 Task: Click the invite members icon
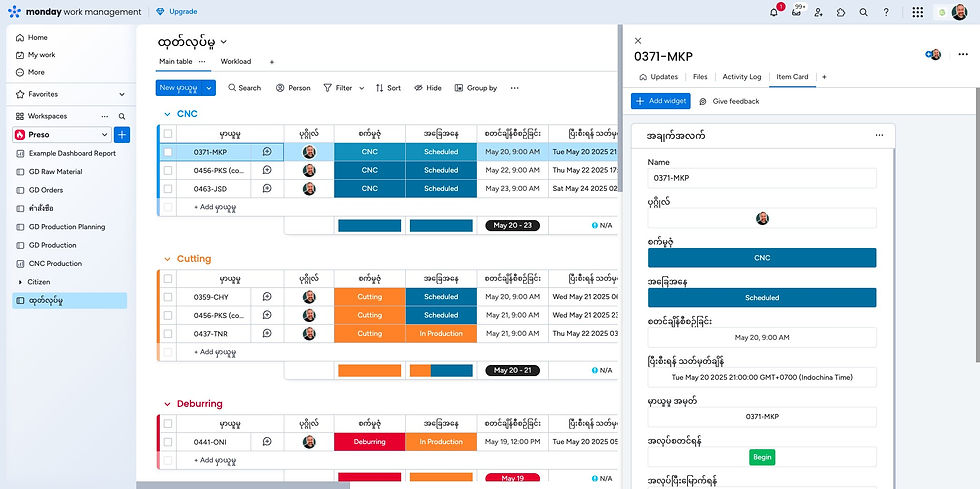(818, 12)
